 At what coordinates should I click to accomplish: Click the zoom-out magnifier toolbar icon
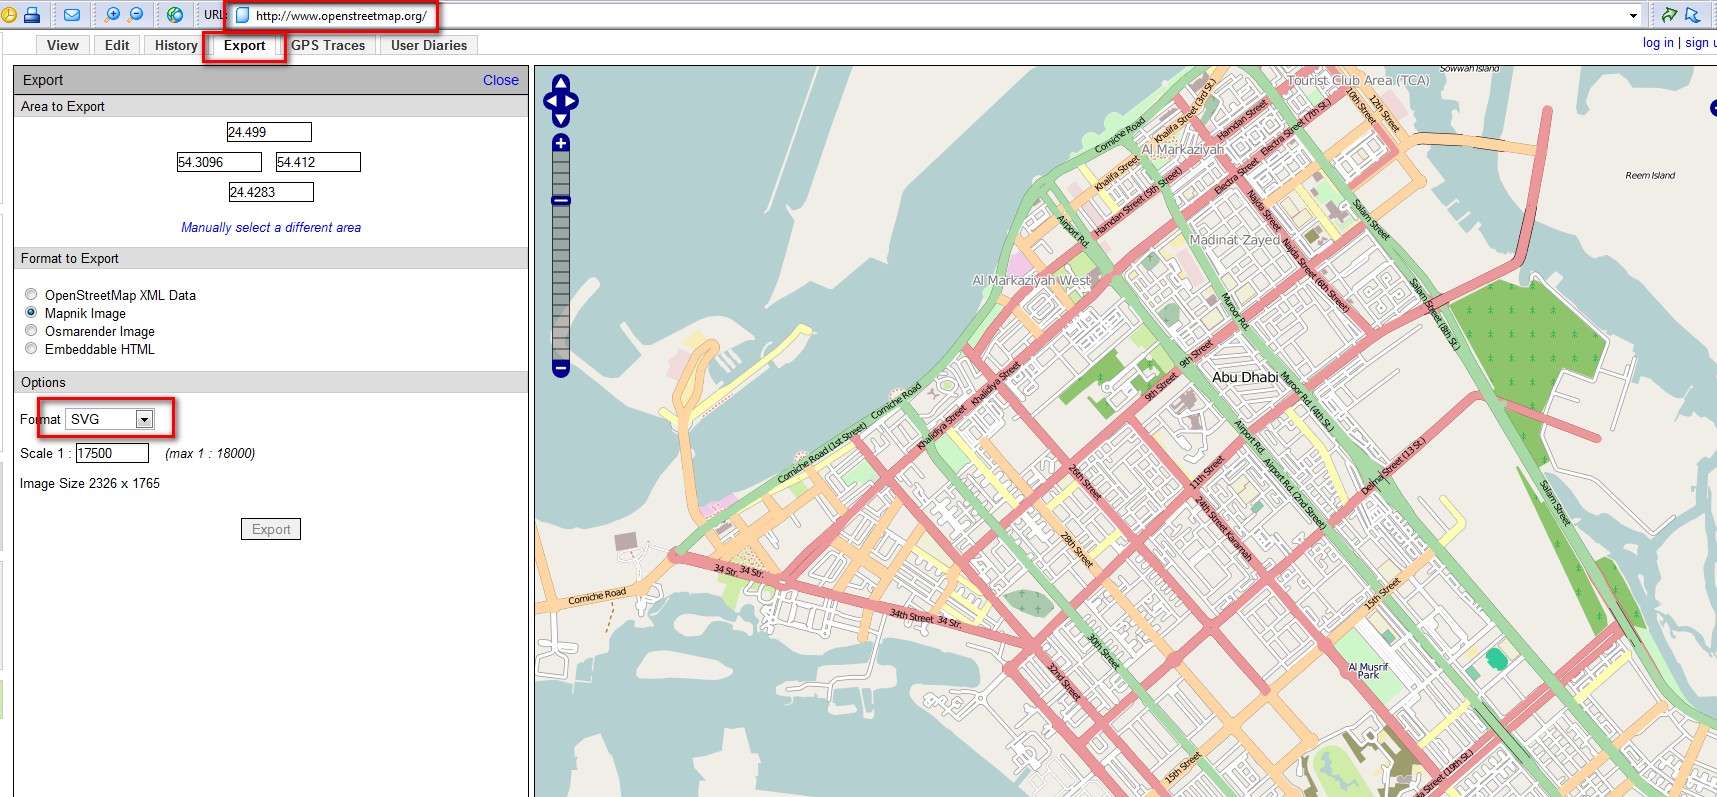[x=136, y=15]
